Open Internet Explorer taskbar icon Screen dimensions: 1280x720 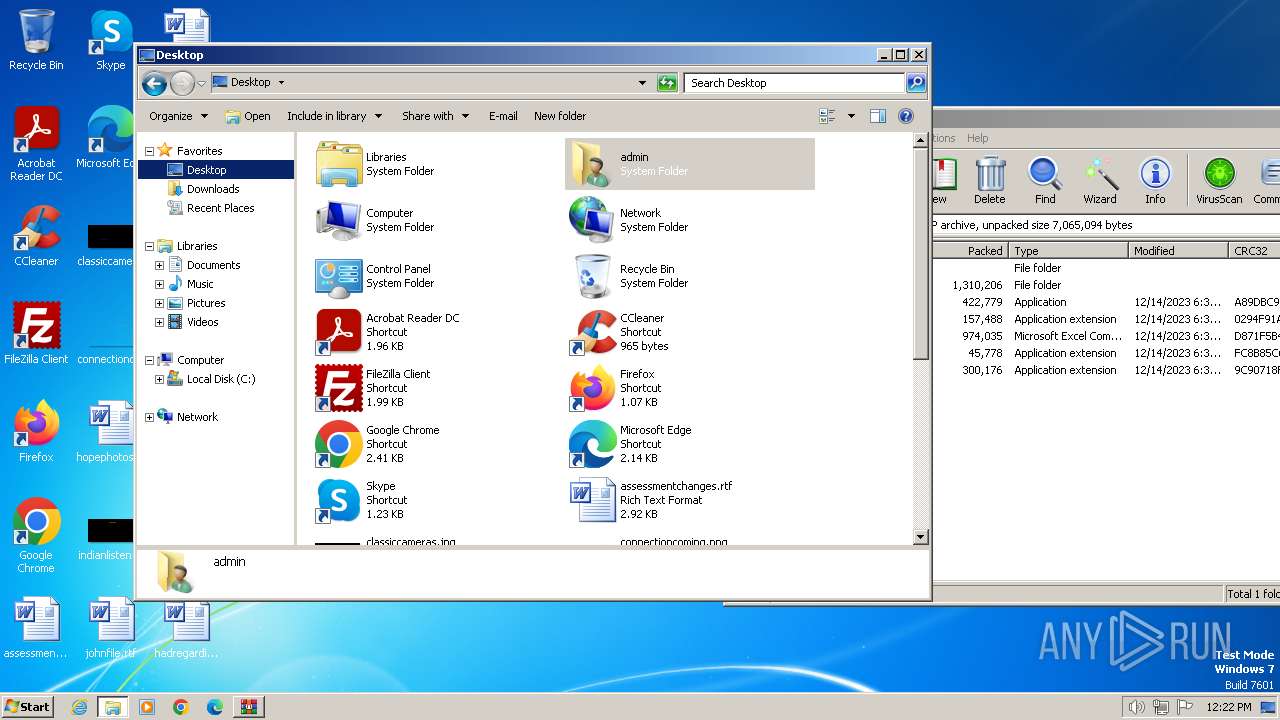[79, 707]
